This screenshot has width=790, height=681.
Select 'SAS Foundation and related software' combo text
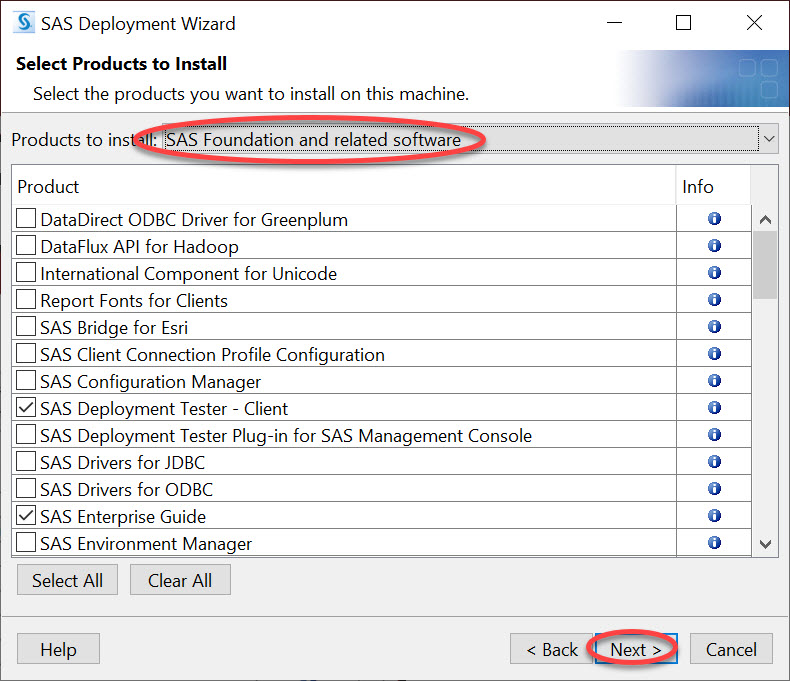tap(313, 140)
